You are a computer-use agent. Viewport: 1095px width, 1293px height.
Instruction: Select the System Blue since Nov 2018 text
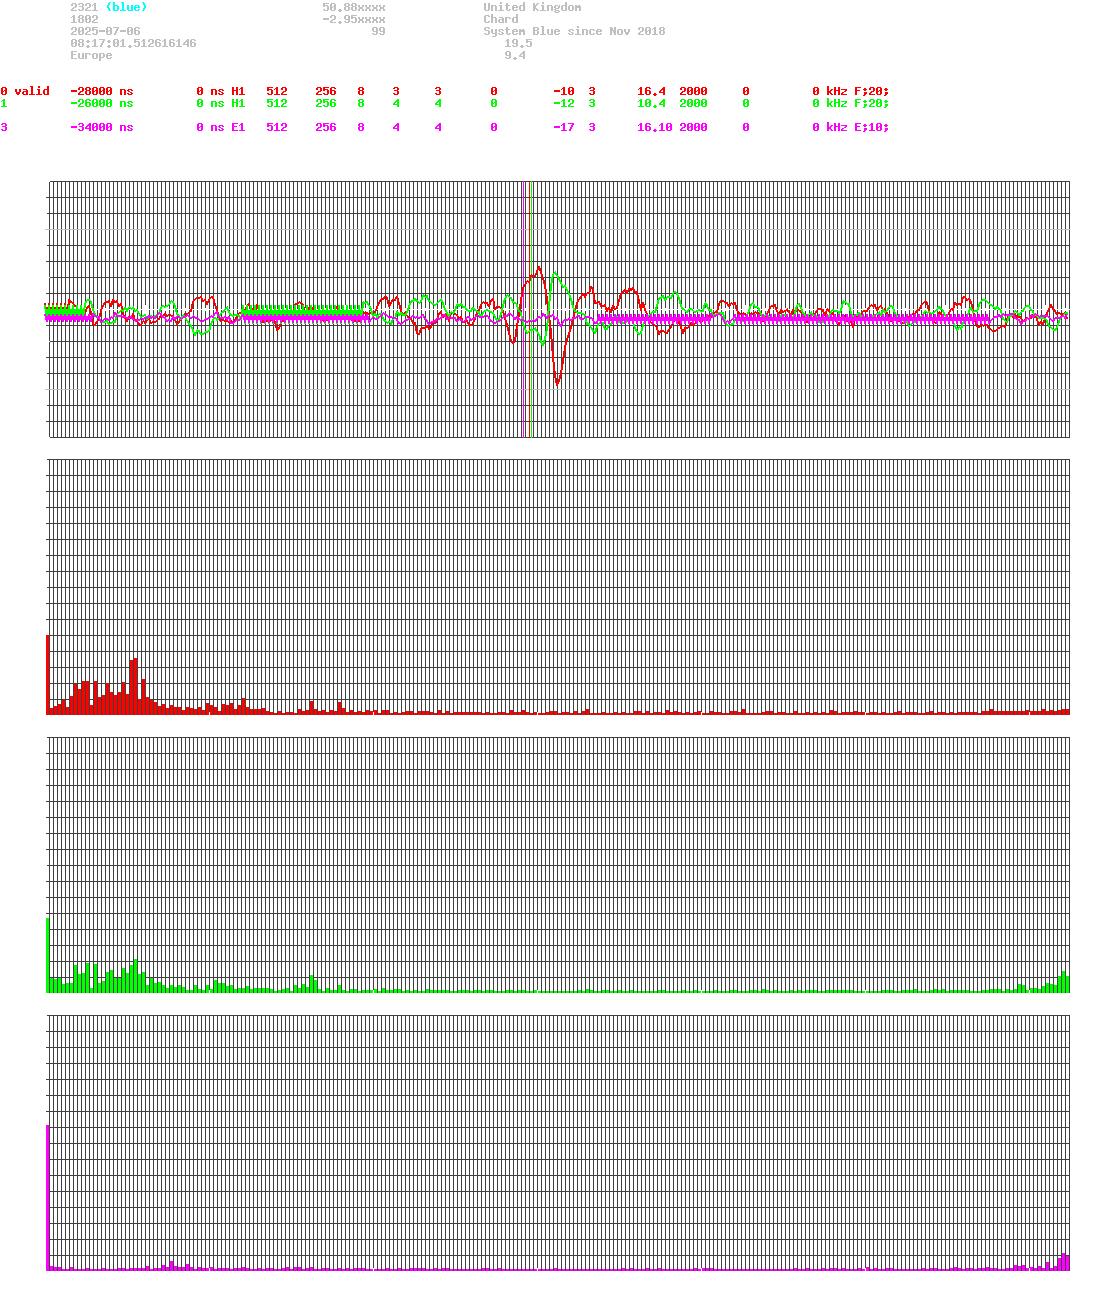point(574,31)
